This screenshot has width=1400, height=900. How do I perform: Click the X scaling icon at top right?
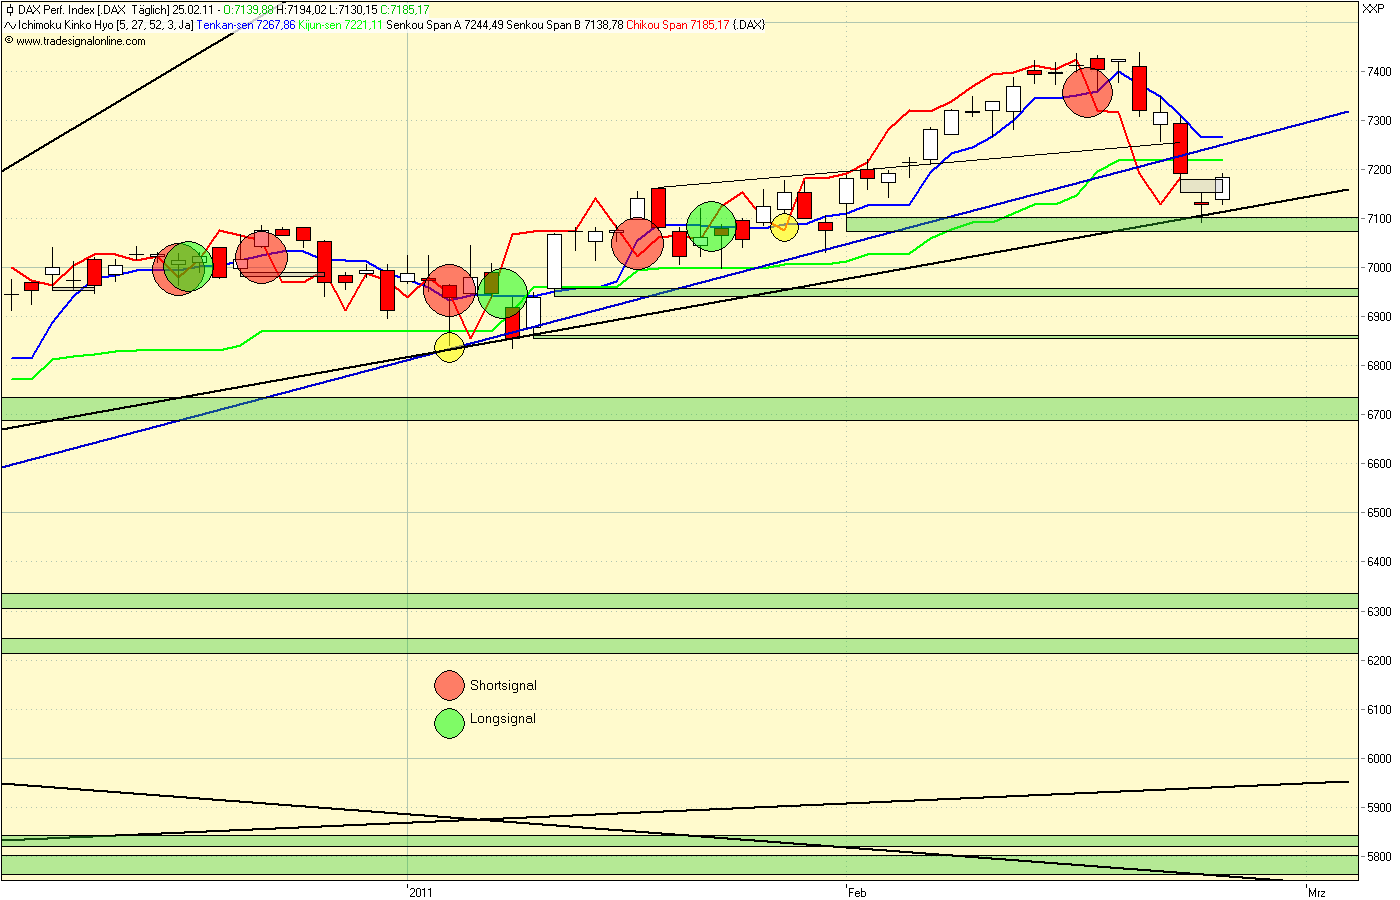pyautogui.click(x=1369, y=8)
